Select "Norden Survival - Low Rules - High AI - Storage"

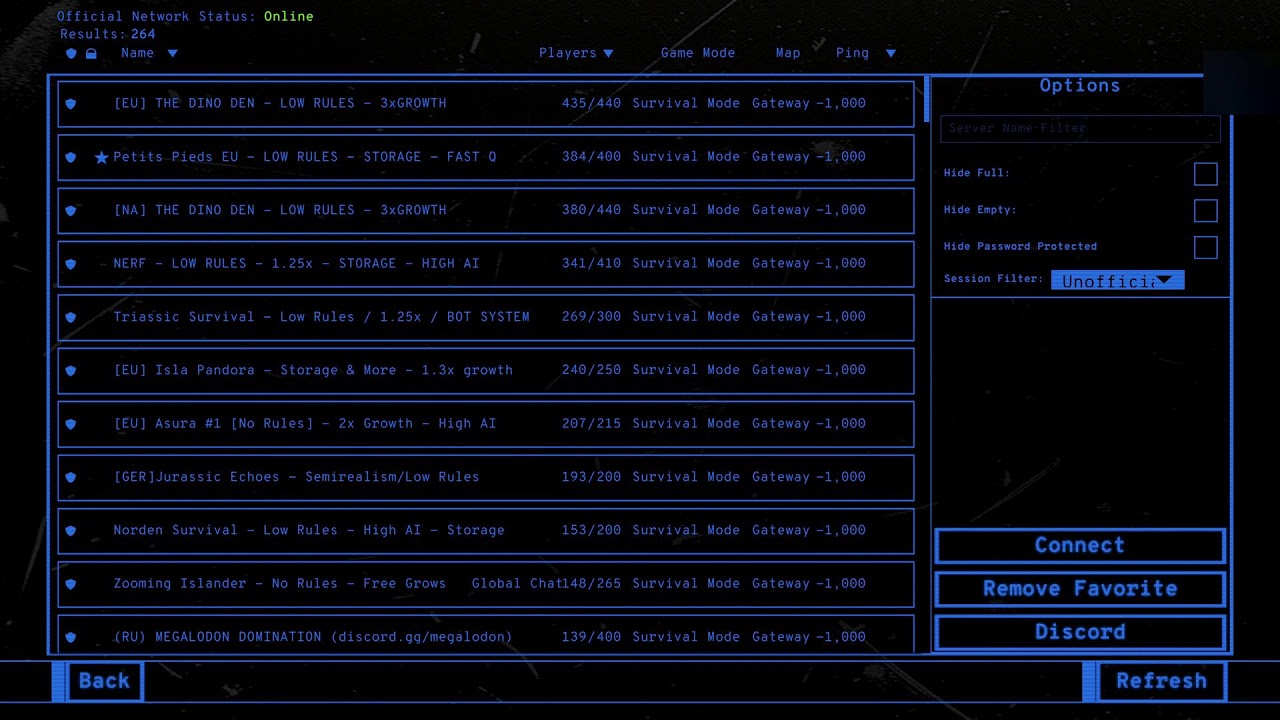tap(486, 531)
